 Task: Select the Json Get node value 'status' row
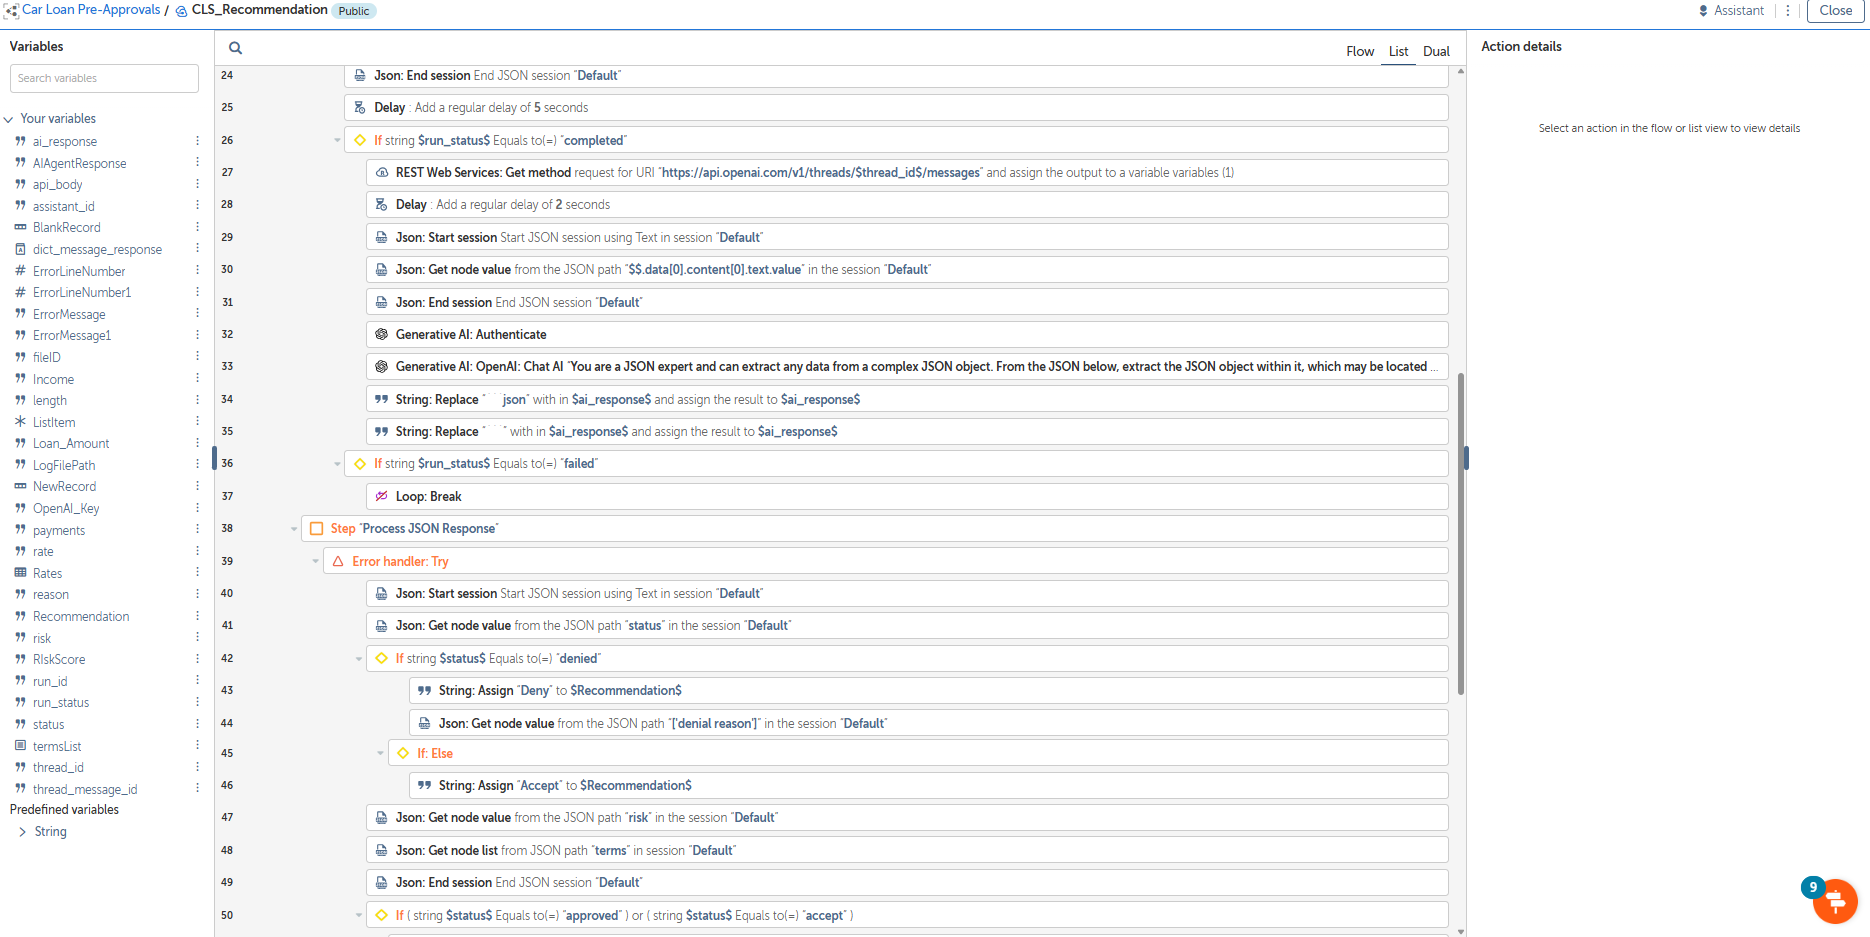click(907, 626)
